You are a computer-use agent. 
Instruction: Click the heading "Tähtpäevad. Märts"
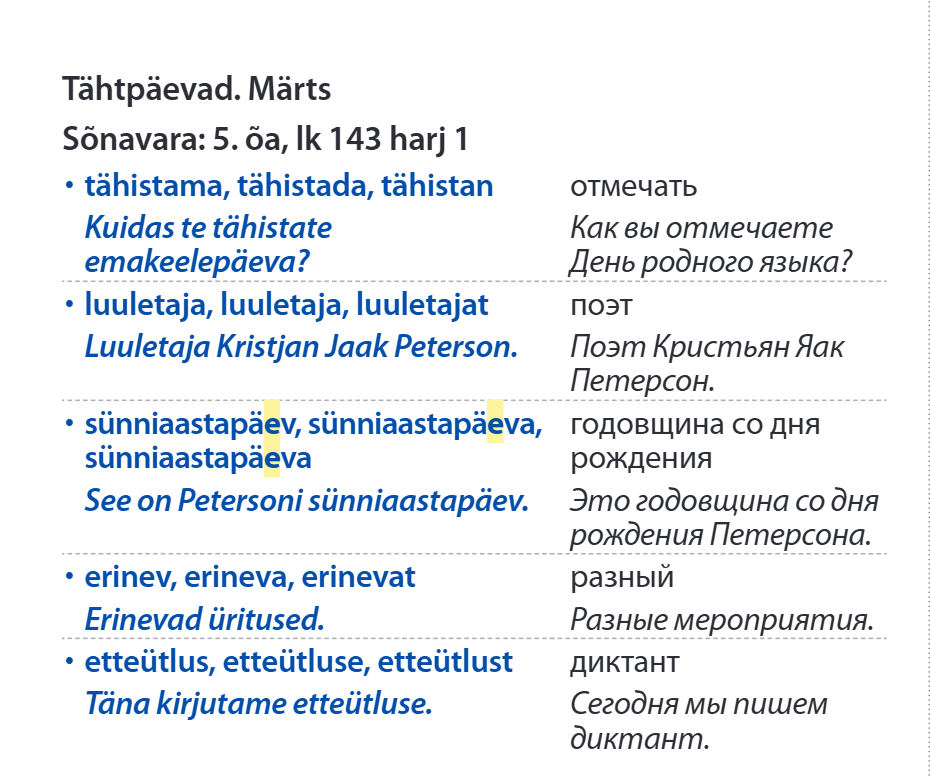[196, 89]
